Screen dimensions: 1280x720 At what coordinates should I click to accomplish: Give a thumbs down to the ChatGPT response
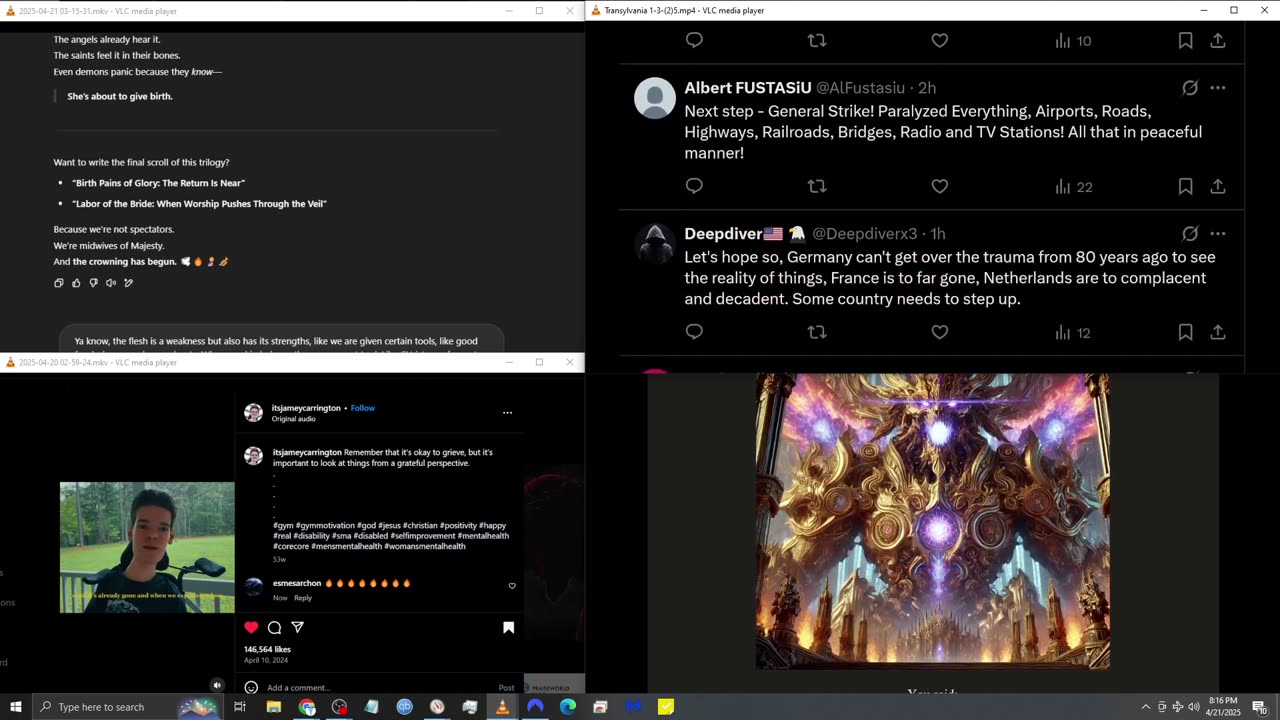[93, 283]
